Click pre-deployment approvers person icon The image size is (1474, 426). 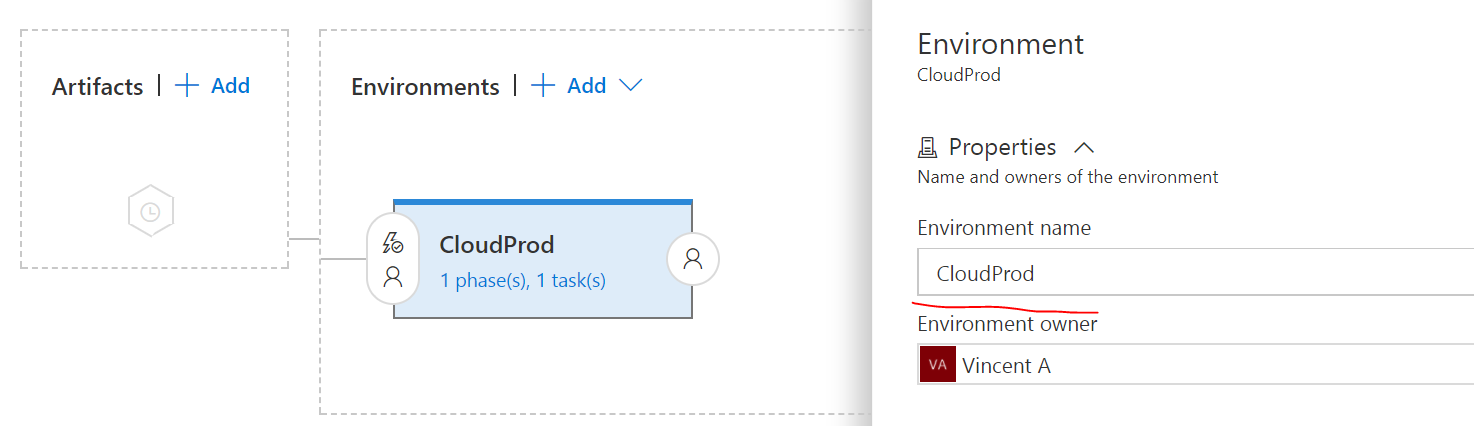point(393,277)
